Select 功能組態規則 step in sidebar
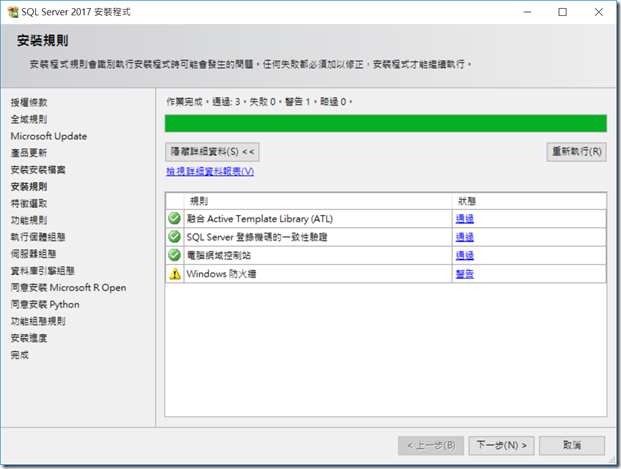621x469 pixels. coord(38,321)
